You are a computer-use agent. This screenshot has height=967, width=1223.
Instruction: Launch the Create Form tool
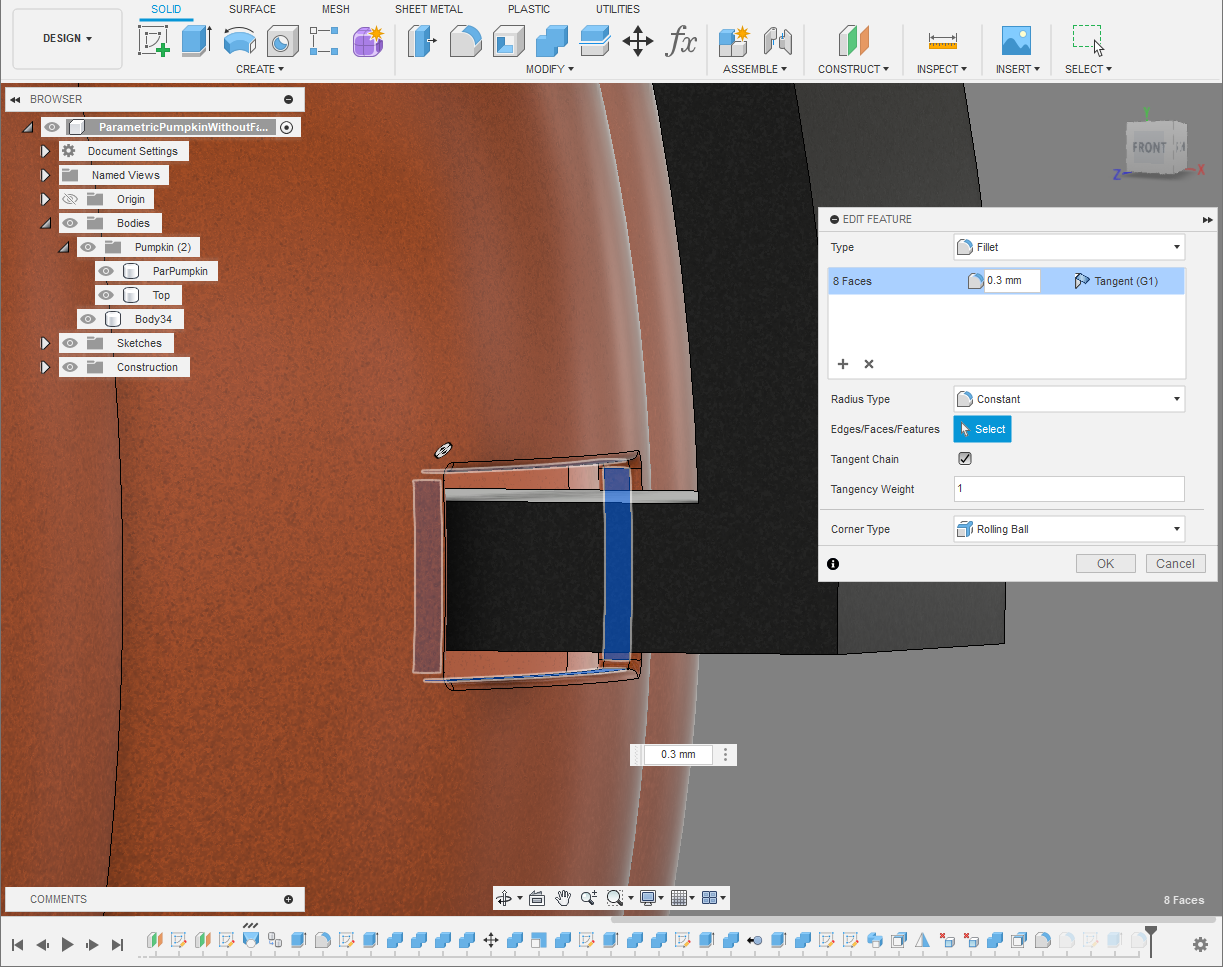pos(368,41)
